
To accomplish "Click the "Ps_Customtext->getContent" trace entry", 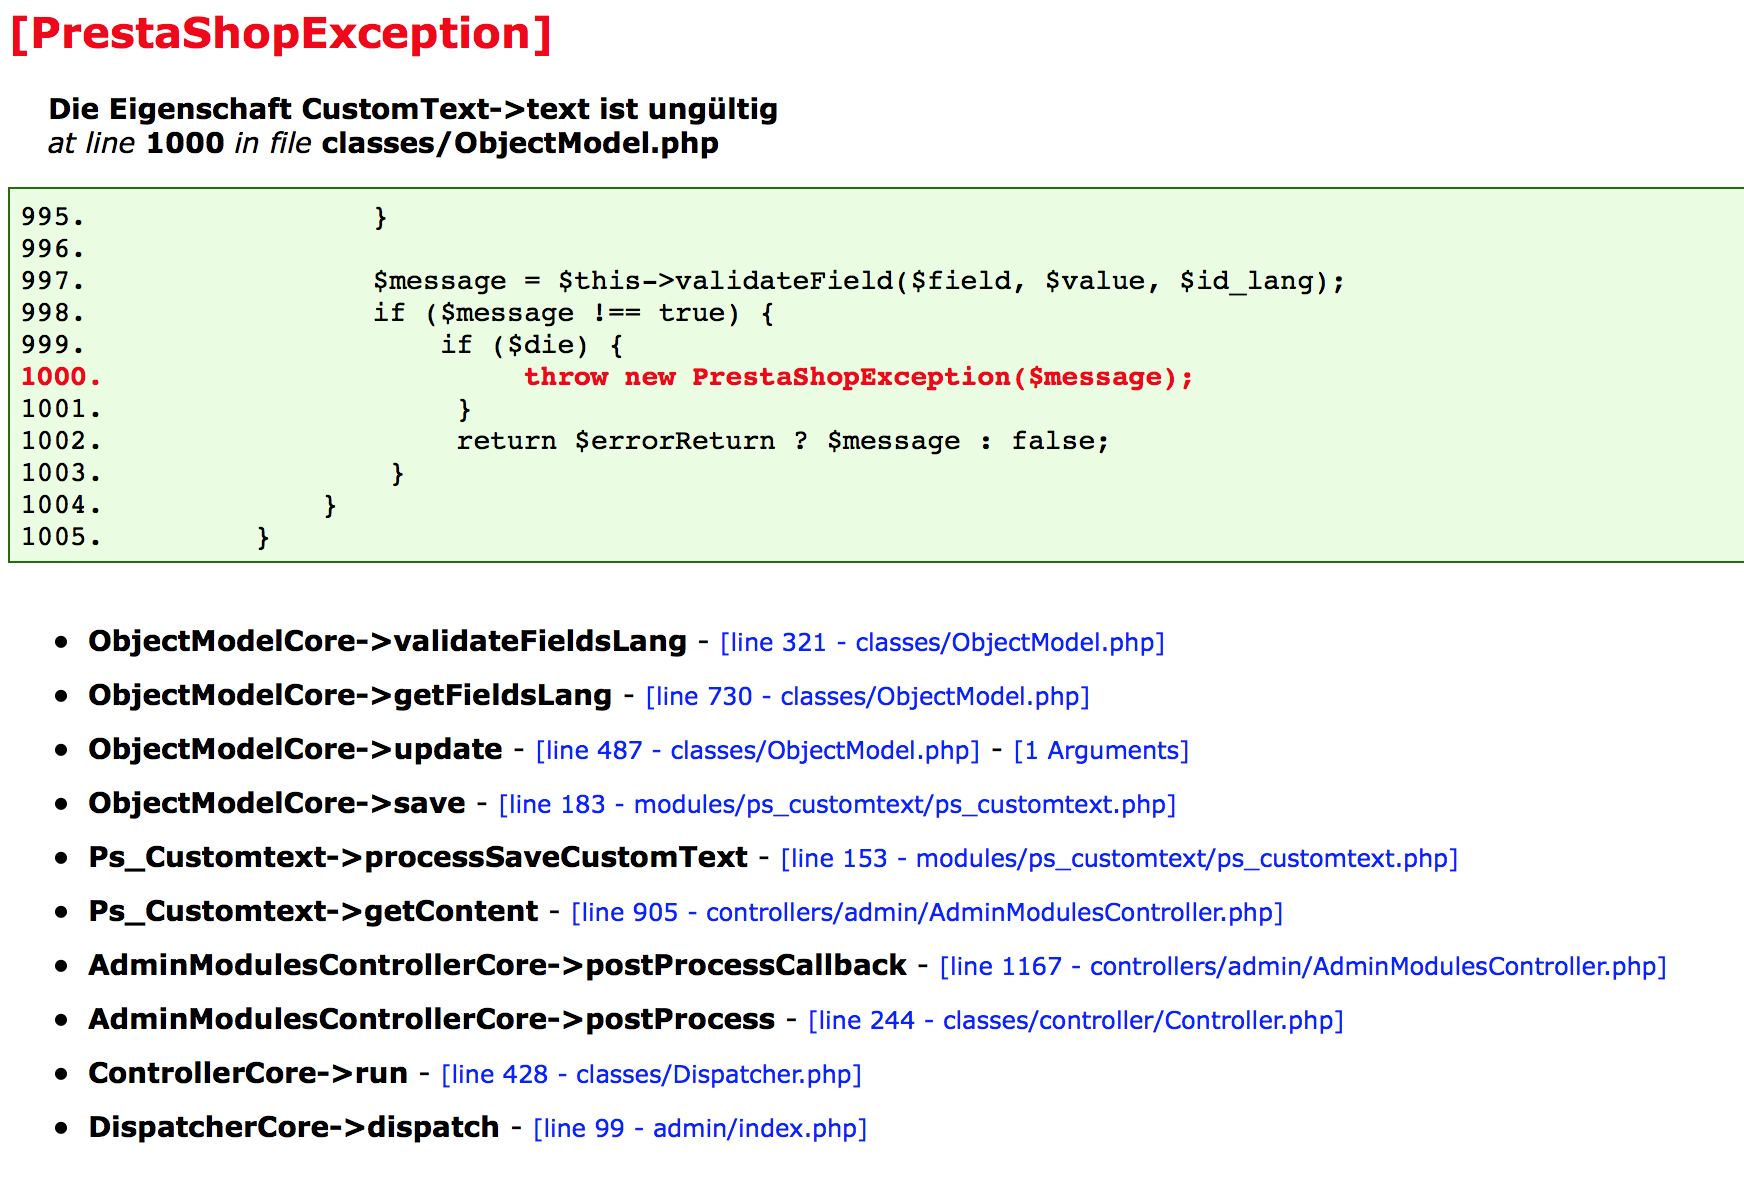I will point(313,911).
